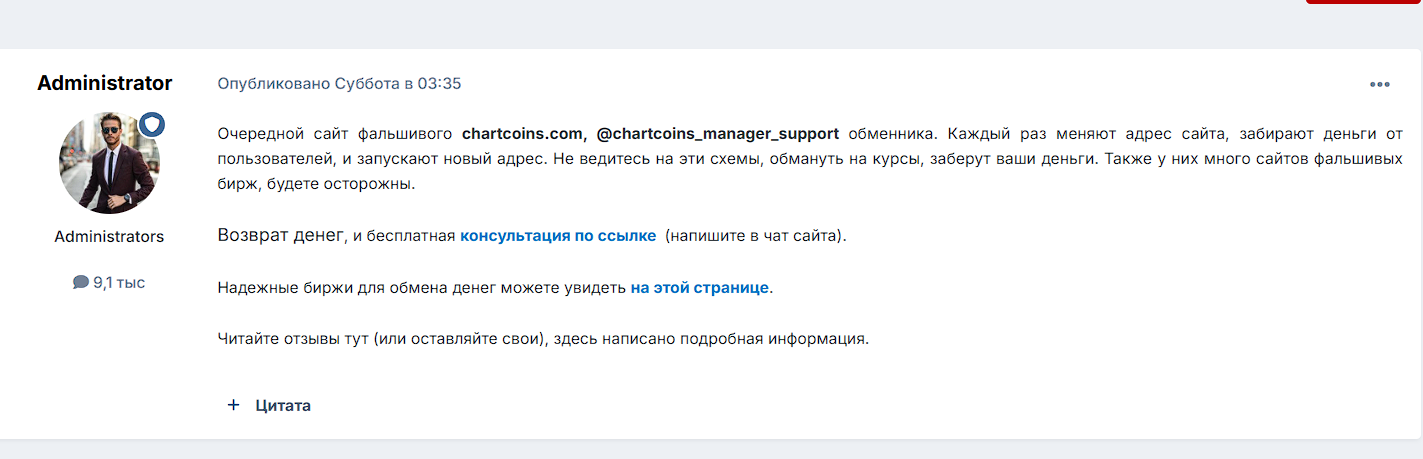Click the red button at the top right
This screenshot has width=1423, height=459.
point(1364,2)
